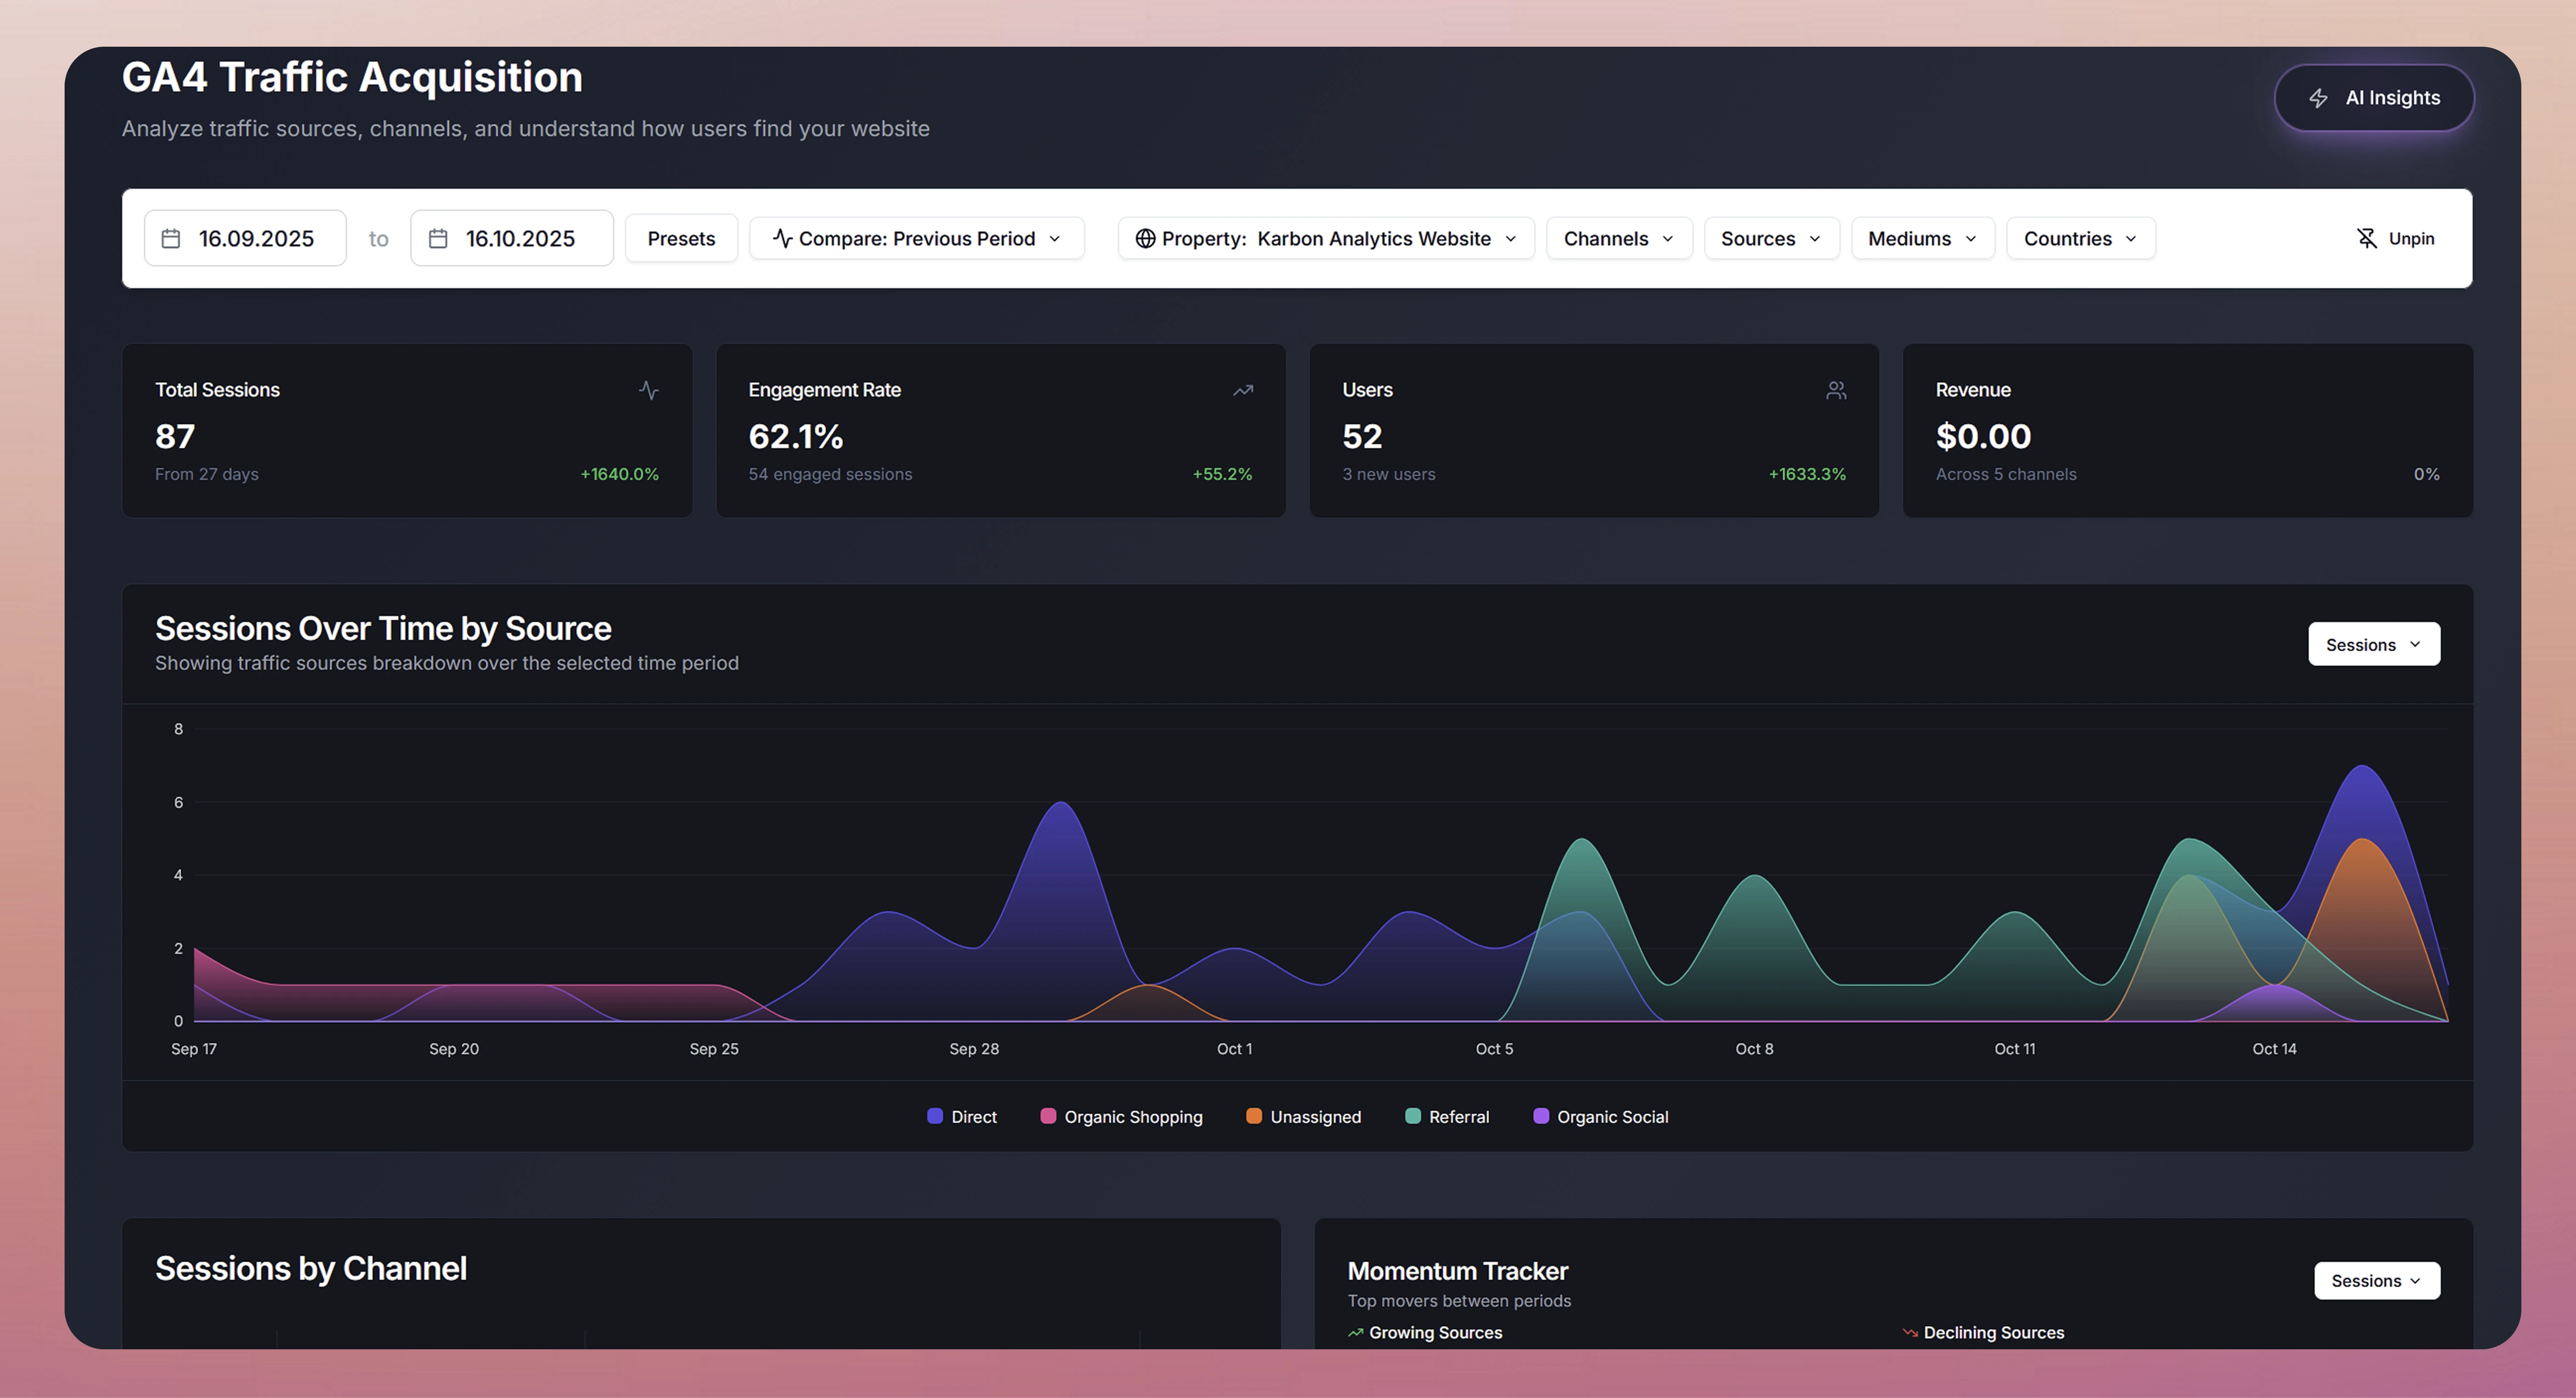Screen dimensions: 2576x1398
Task: Click the Users card people icon
Action: click(x=1836, y=390)
